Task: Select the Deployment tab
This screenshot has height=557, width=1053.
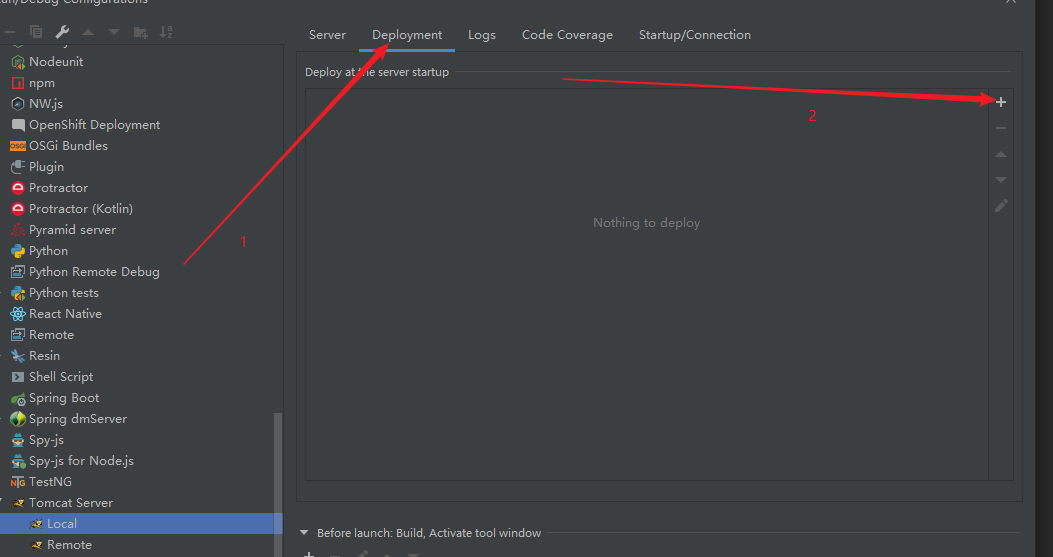Action: pos(407,35)
